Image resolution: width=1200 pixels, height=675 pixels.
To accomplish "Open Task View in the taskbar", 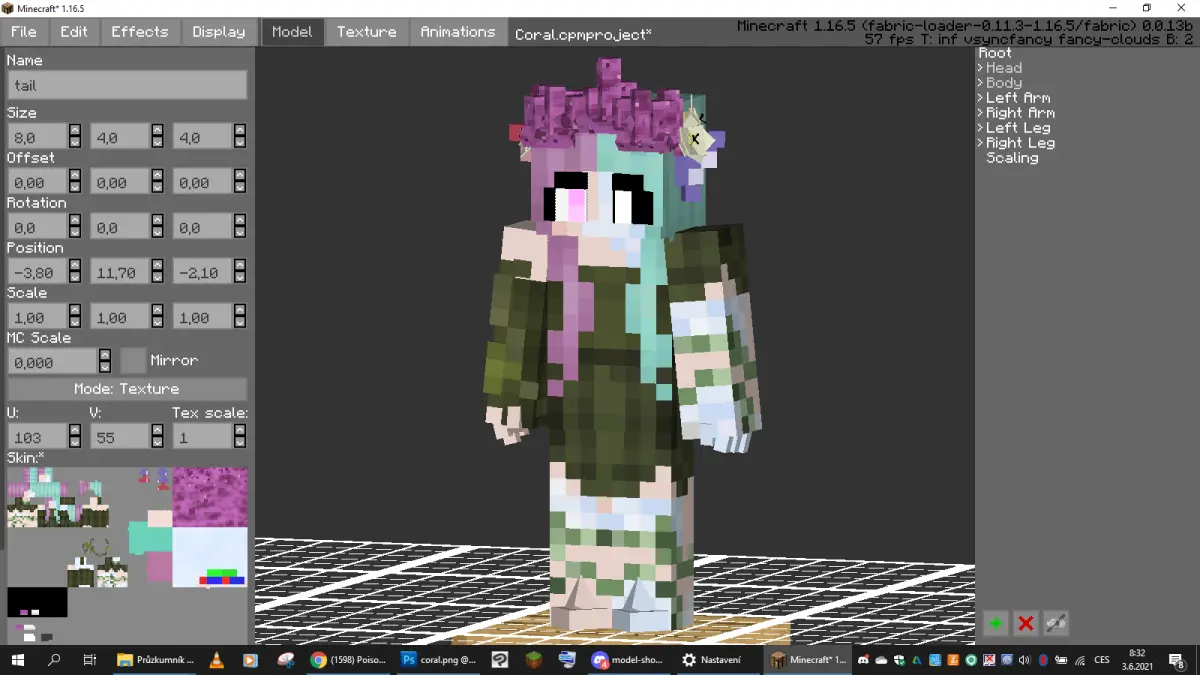I will (90, 660).
